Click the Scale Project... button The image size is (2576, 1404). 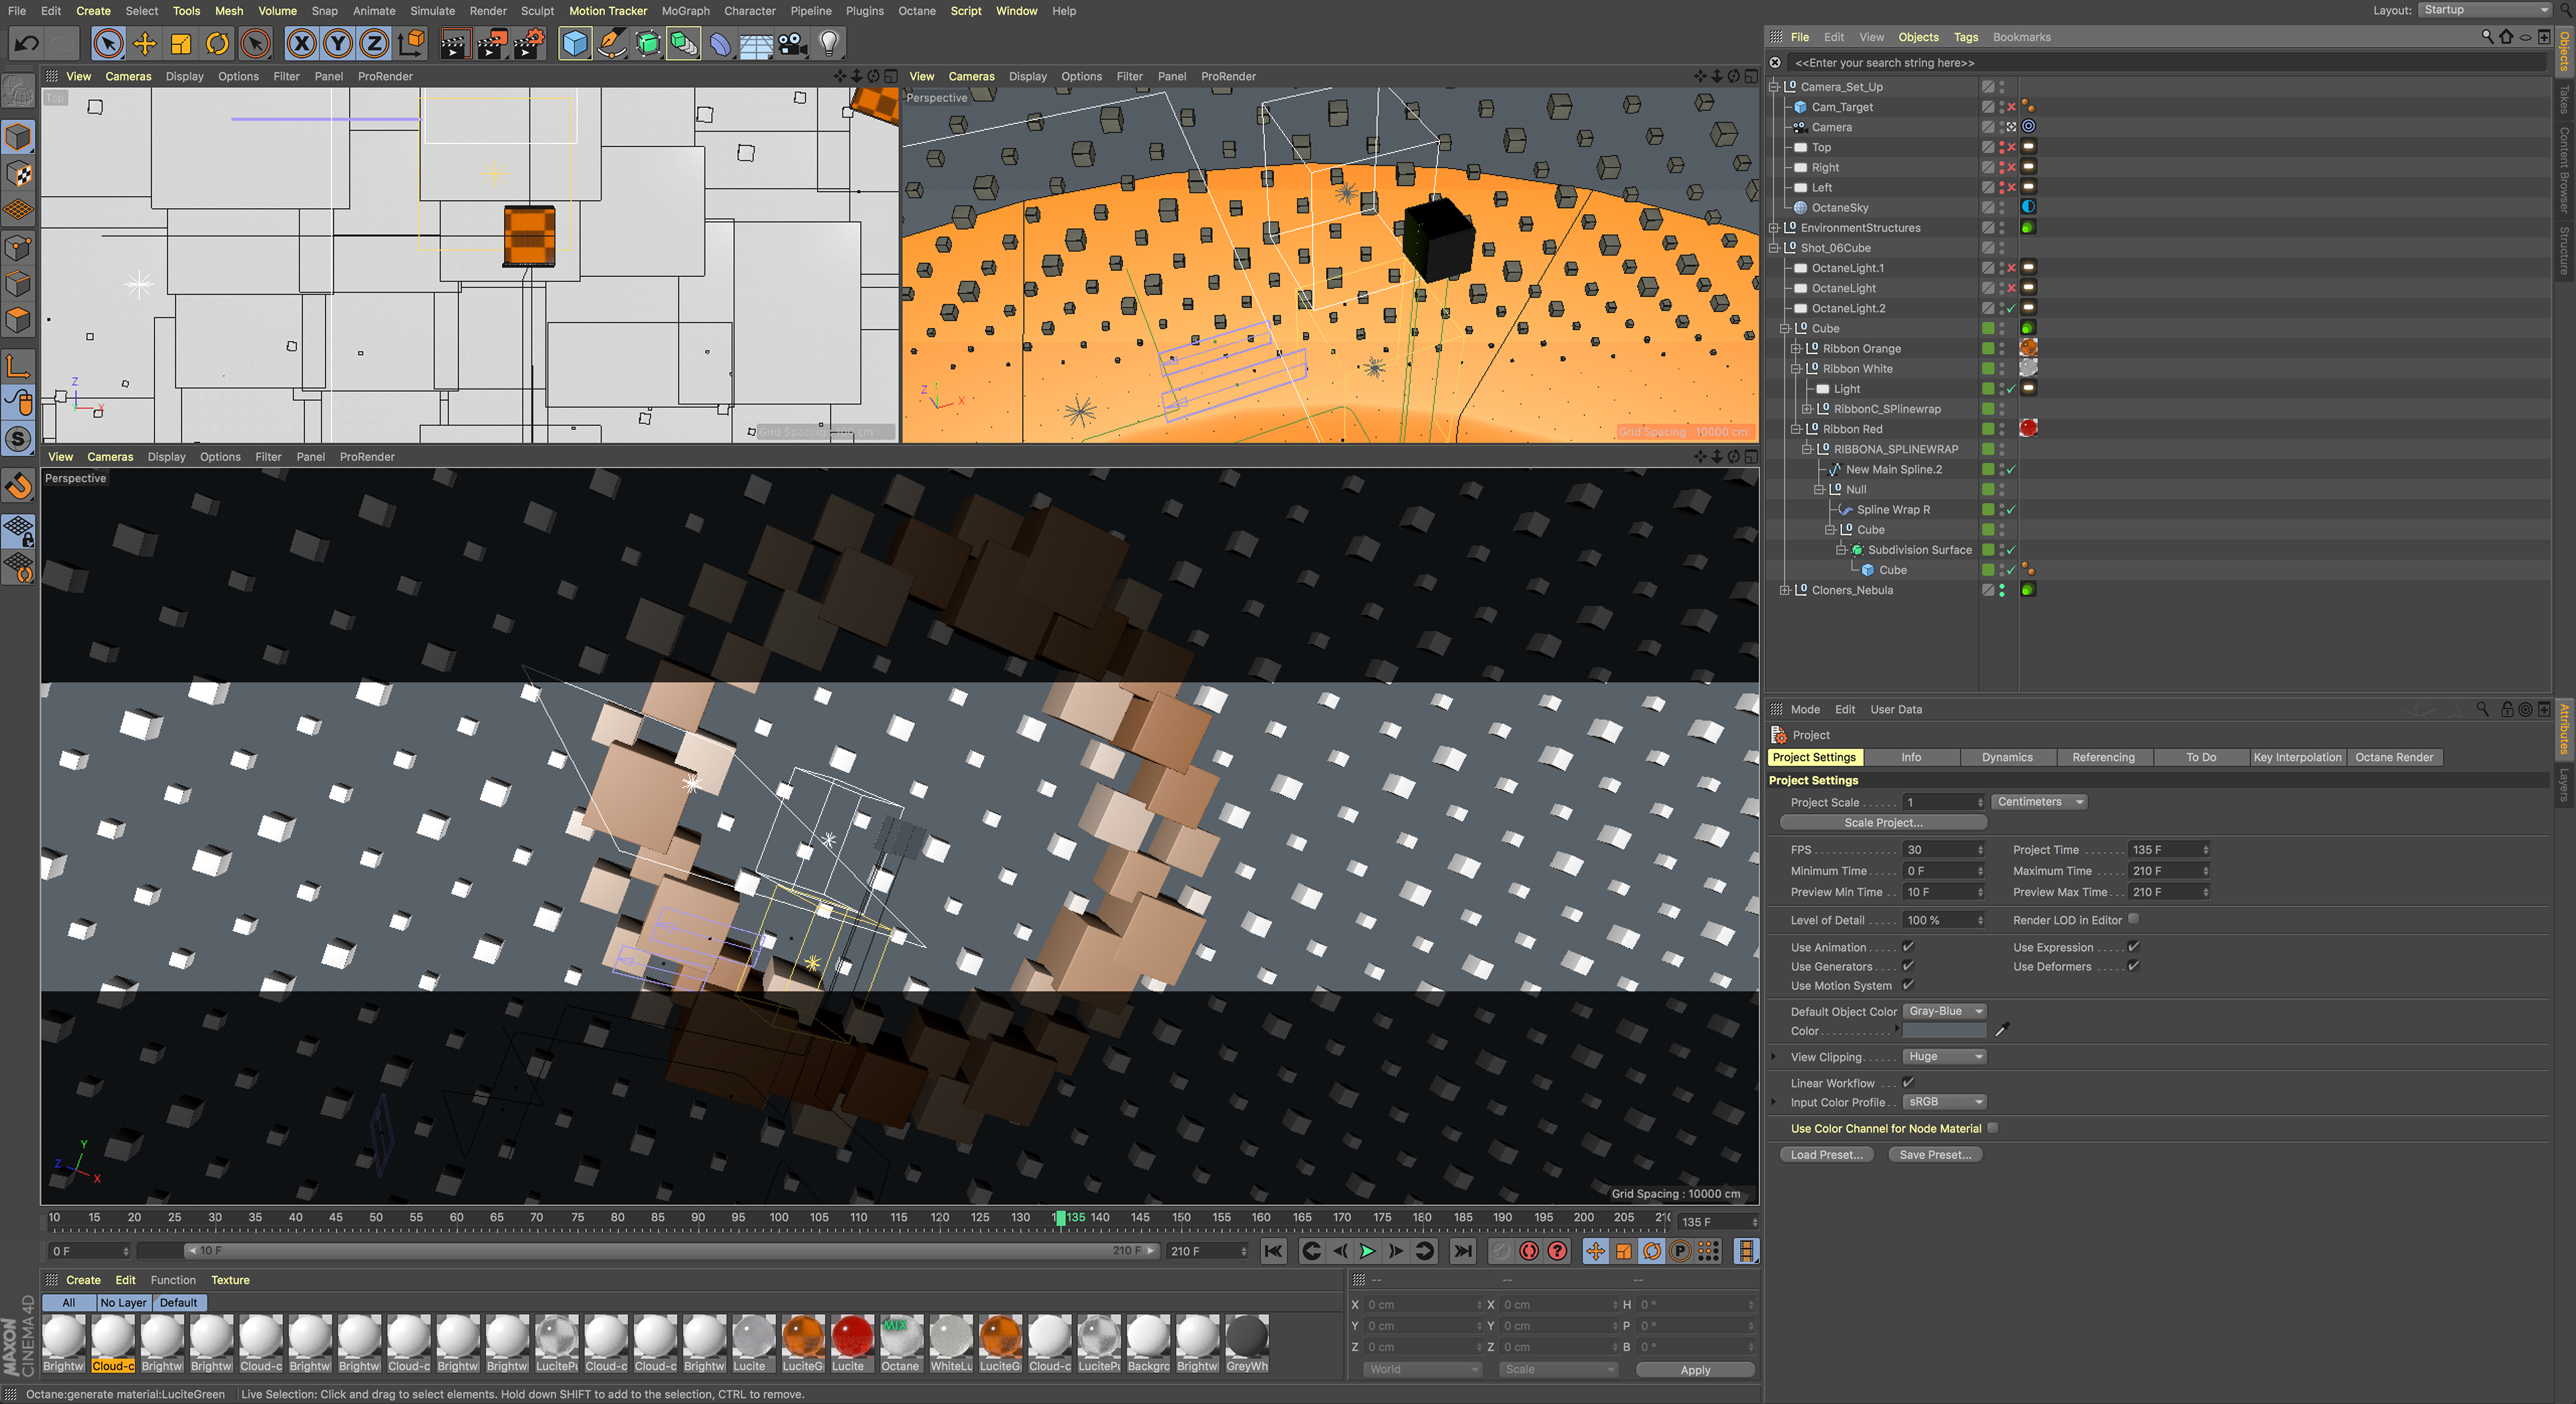click(1883, 822)
